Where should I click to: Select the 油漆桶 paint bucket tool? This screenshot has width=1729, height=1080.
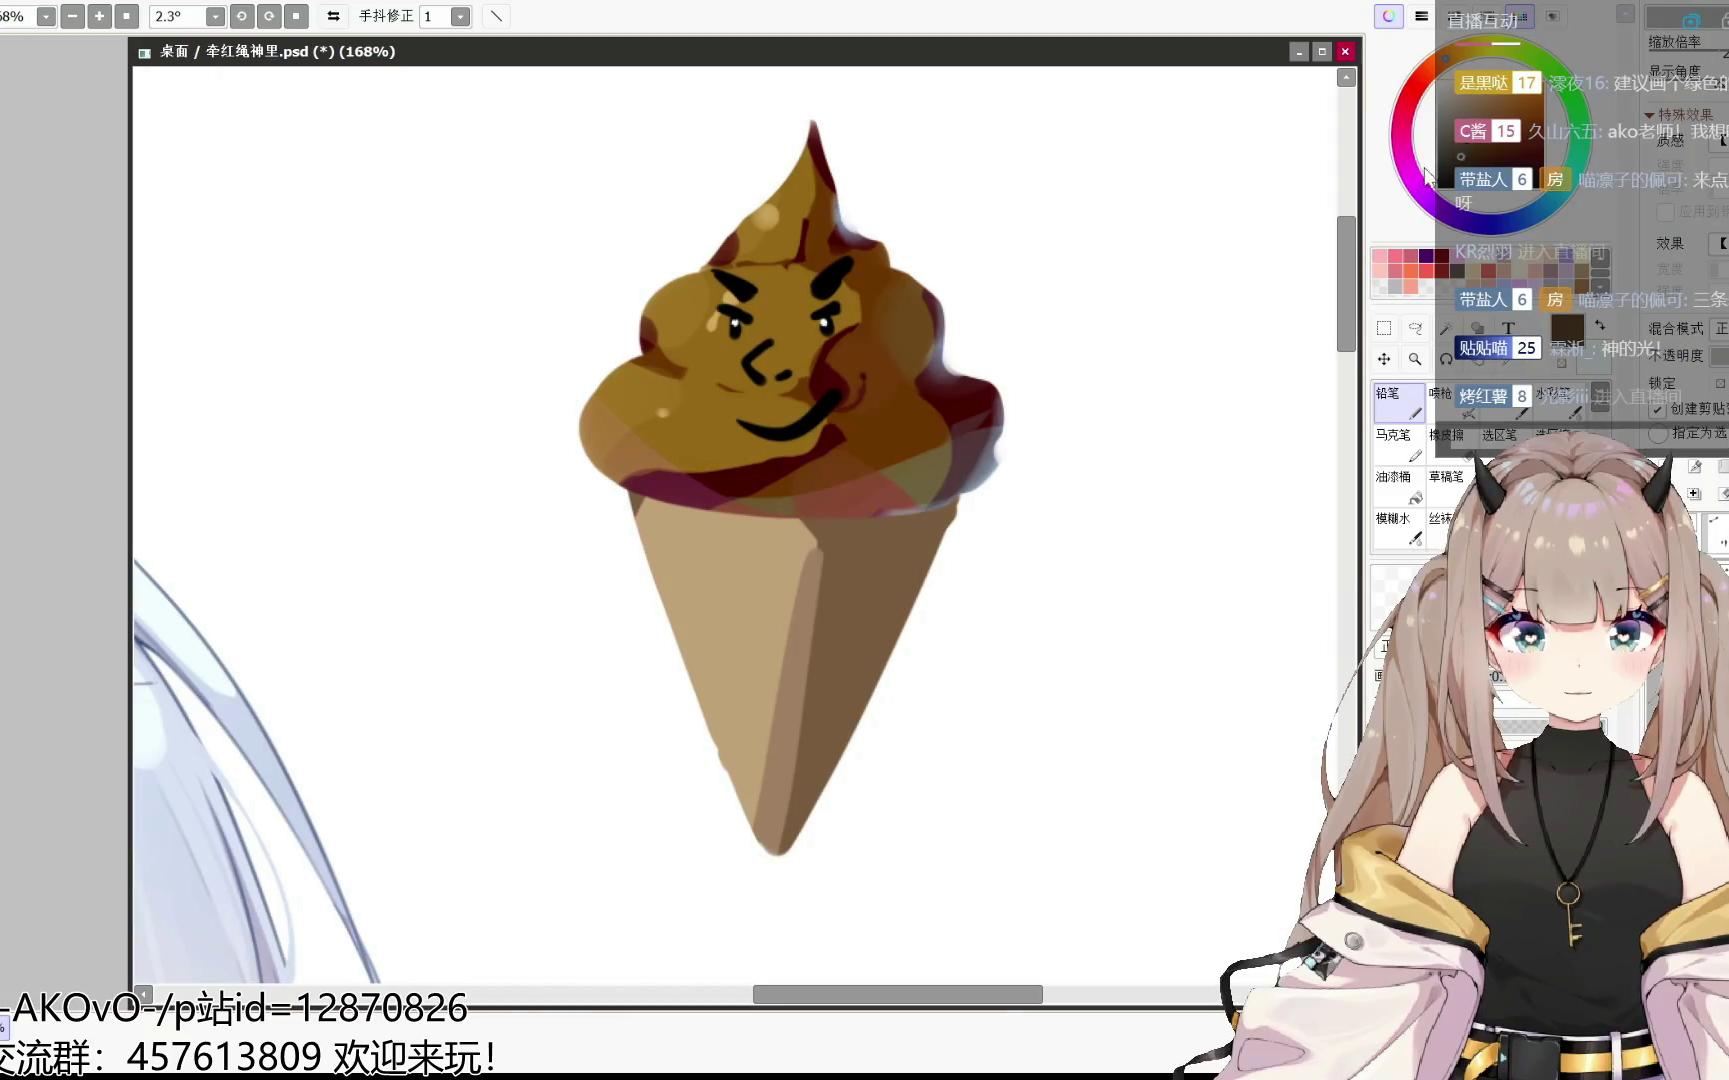click(1399, 486)
